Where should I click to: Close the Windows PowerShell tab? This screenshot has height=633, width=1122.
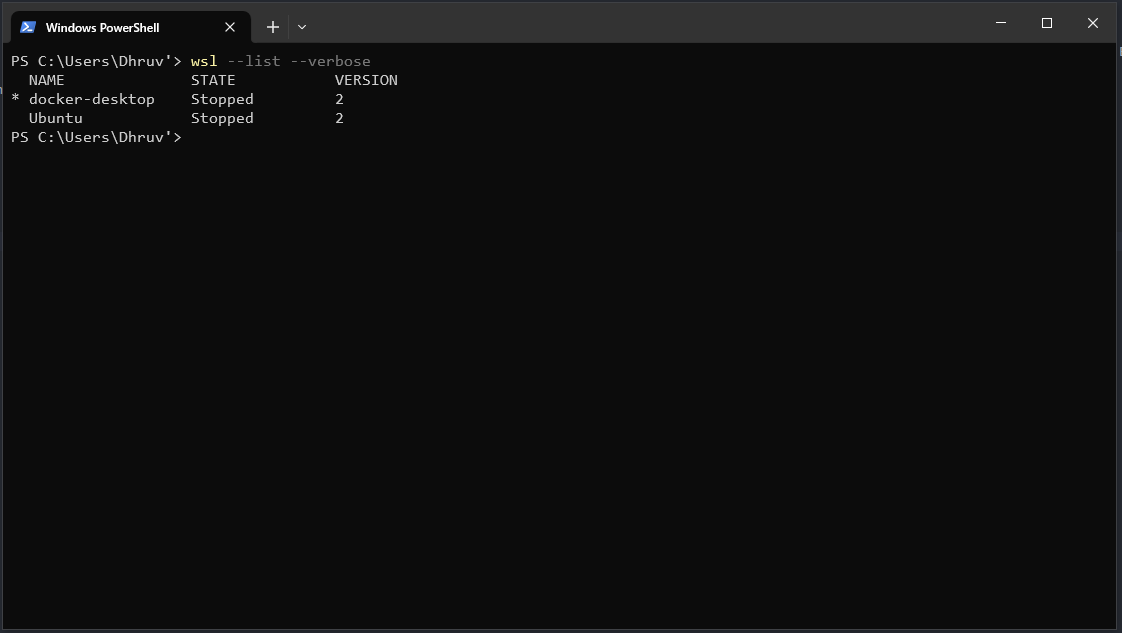(x=230, y=27)
